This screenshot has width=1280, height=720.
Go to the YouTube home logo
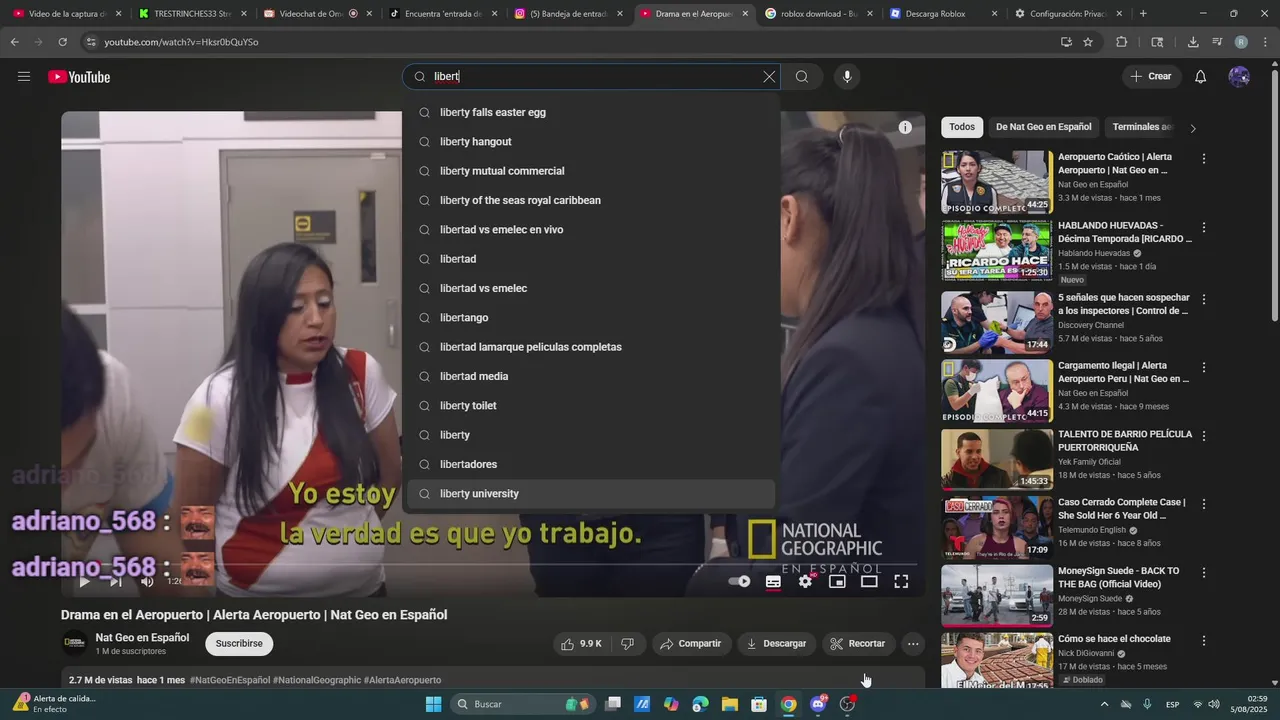pyautogui.click(x=79, y=77)
